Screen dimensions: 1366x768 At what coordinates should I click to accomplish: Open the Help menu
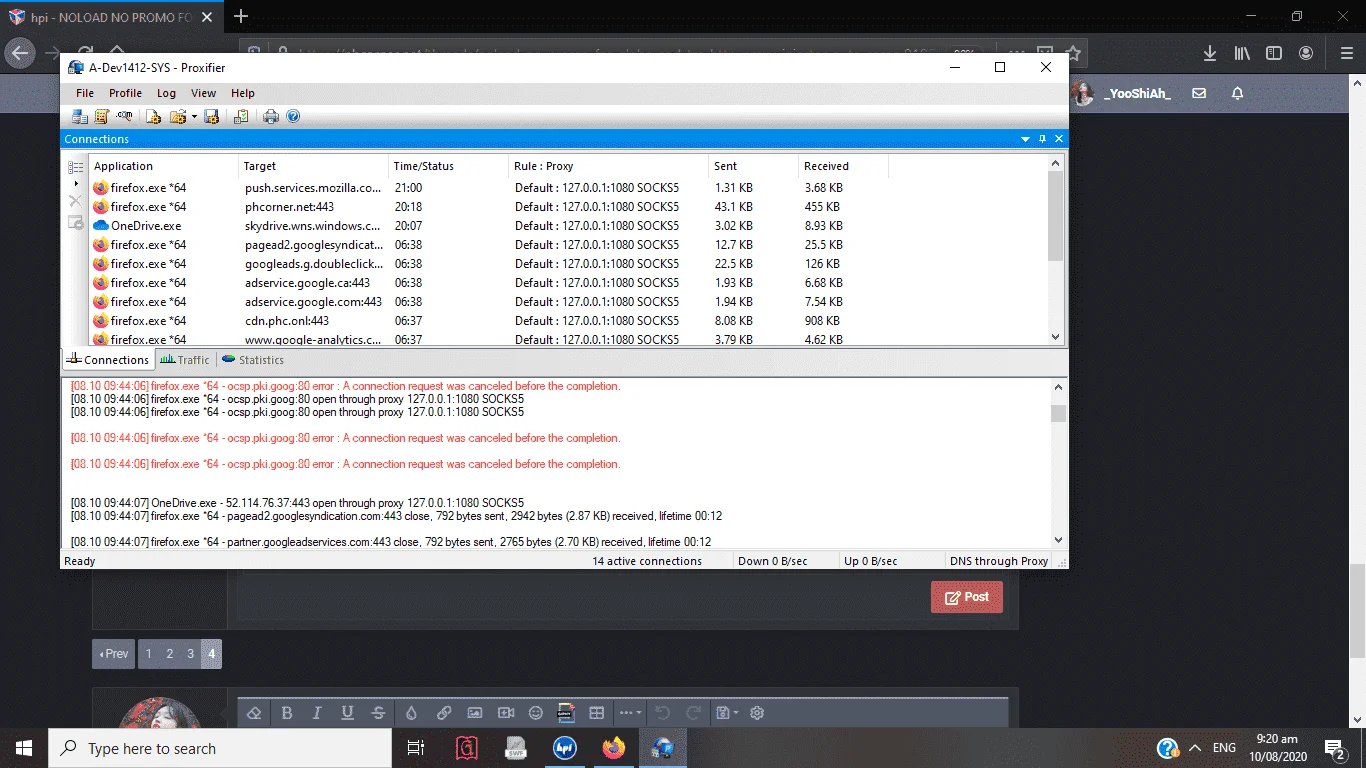coord(243,93)
